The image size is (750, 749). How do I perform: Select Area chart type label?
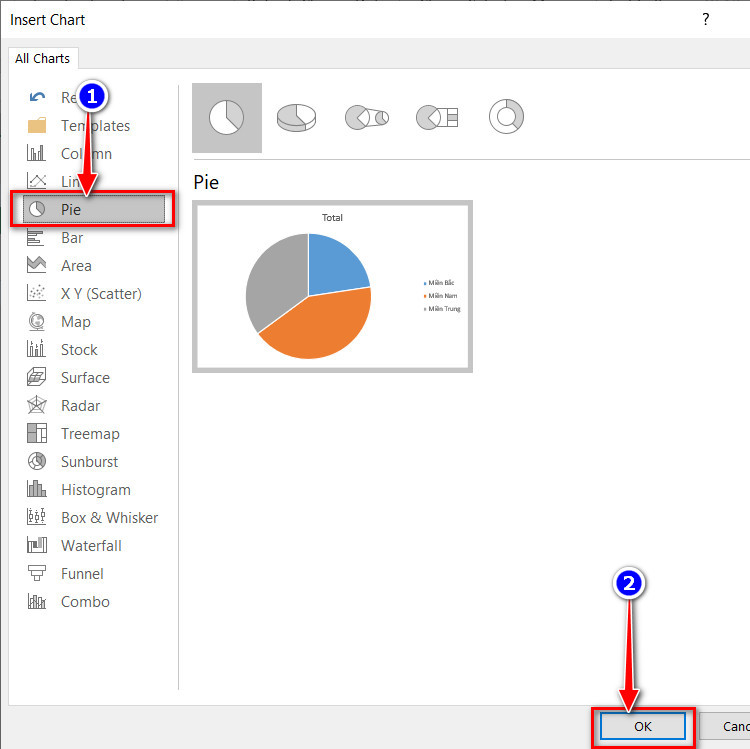click(77, 265)
